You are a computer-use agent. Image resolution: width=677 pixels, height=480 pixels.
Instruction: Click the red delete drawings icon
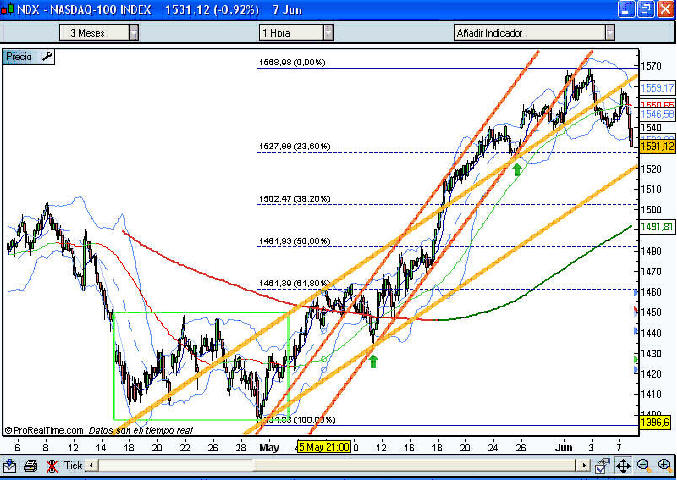52,466
